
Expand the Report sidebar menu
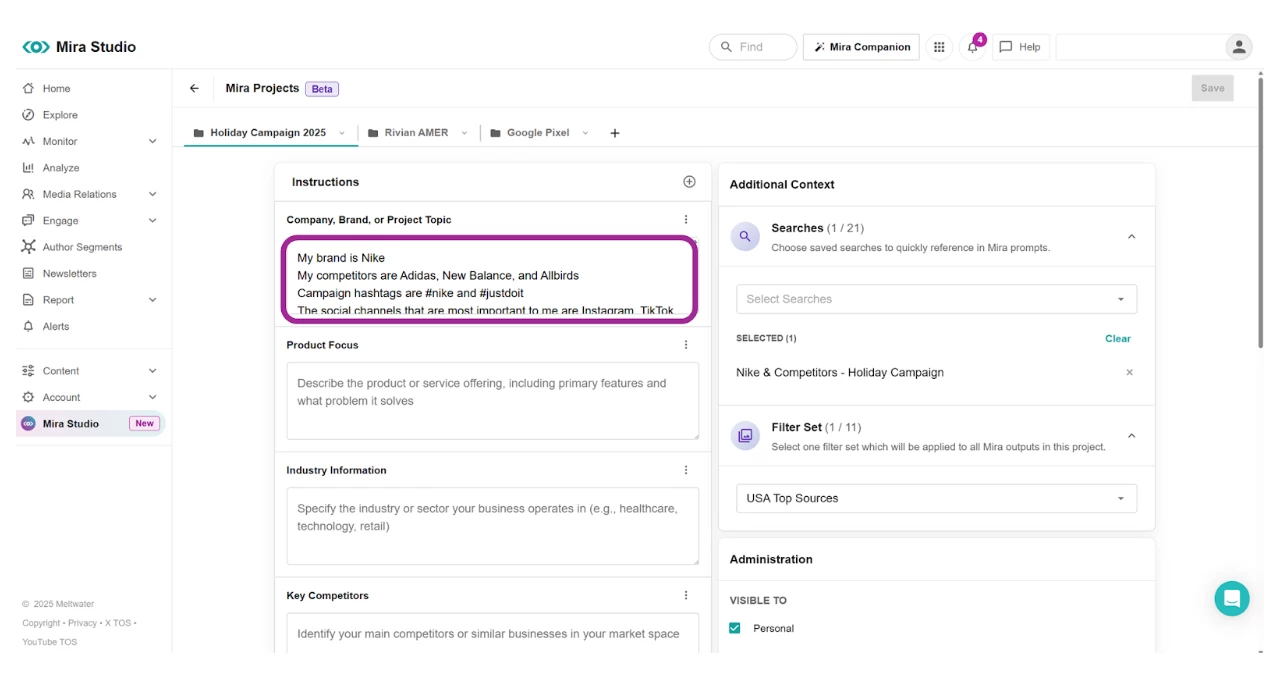coord(152,300)
